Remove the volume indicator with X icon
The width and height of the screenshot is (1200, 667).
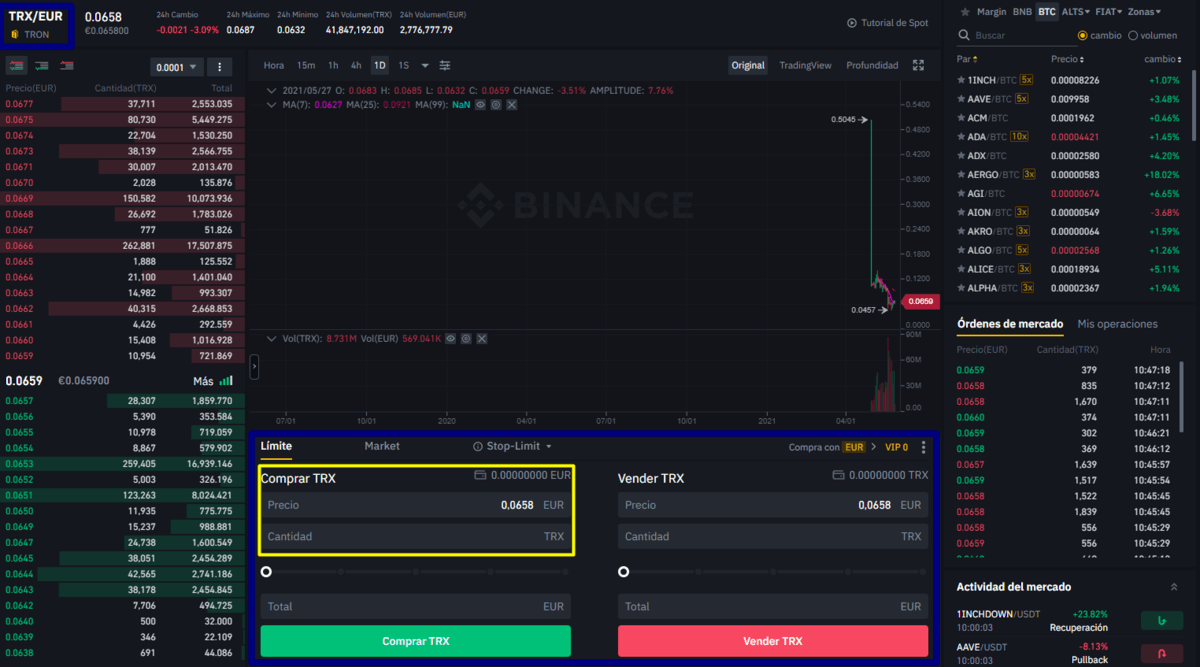click(x=482, y=339)
